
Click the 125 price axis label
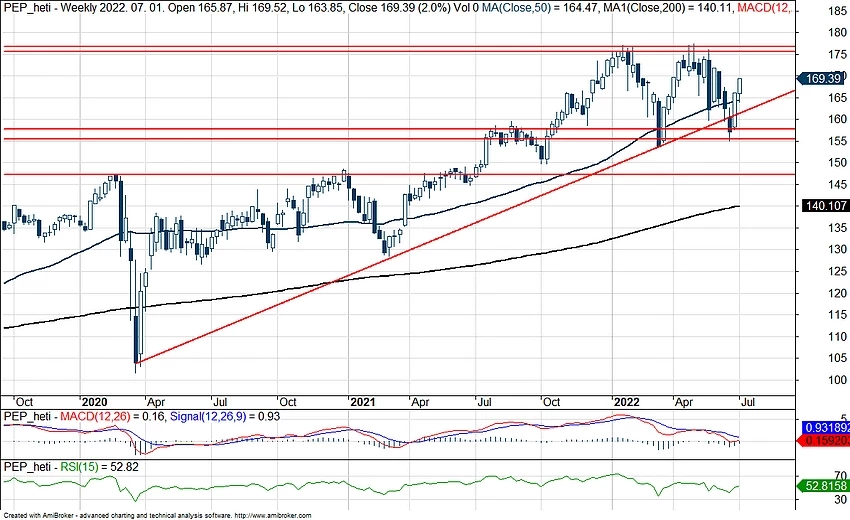click(838, 271)
